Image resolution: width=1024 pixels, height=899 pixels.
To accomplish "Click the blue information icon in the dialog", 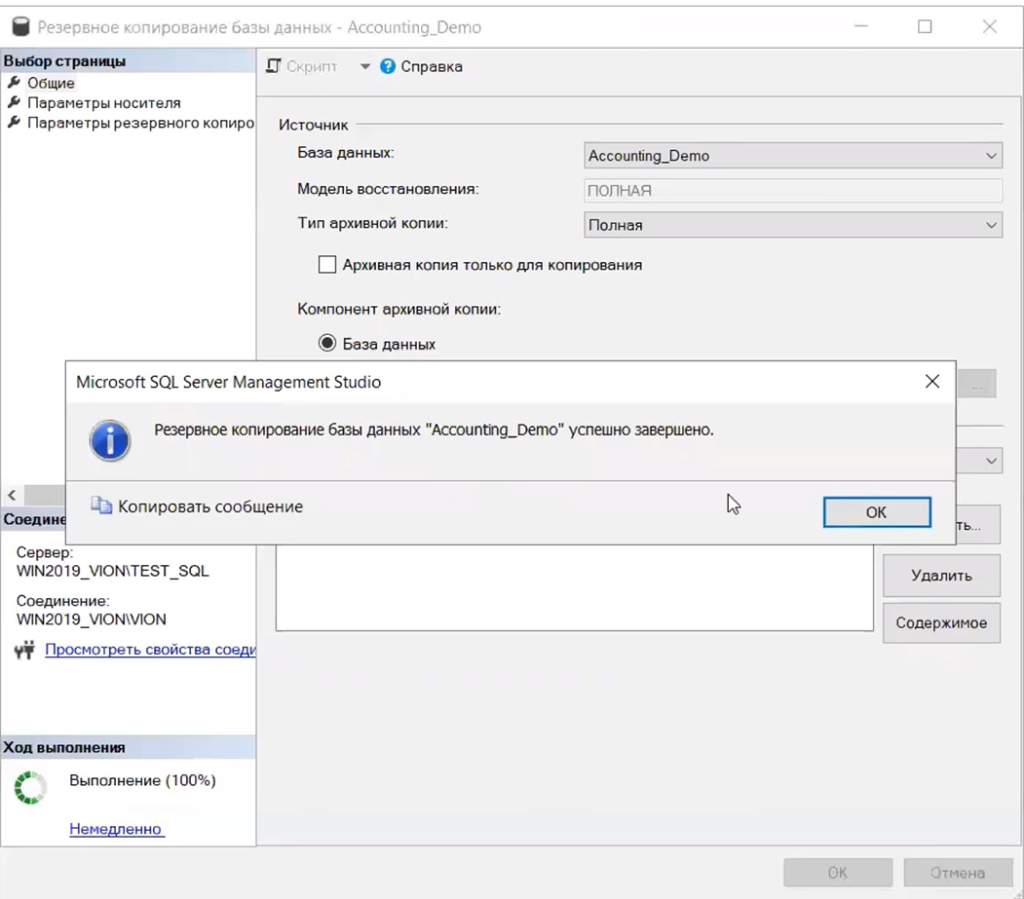I will [109, 439].
